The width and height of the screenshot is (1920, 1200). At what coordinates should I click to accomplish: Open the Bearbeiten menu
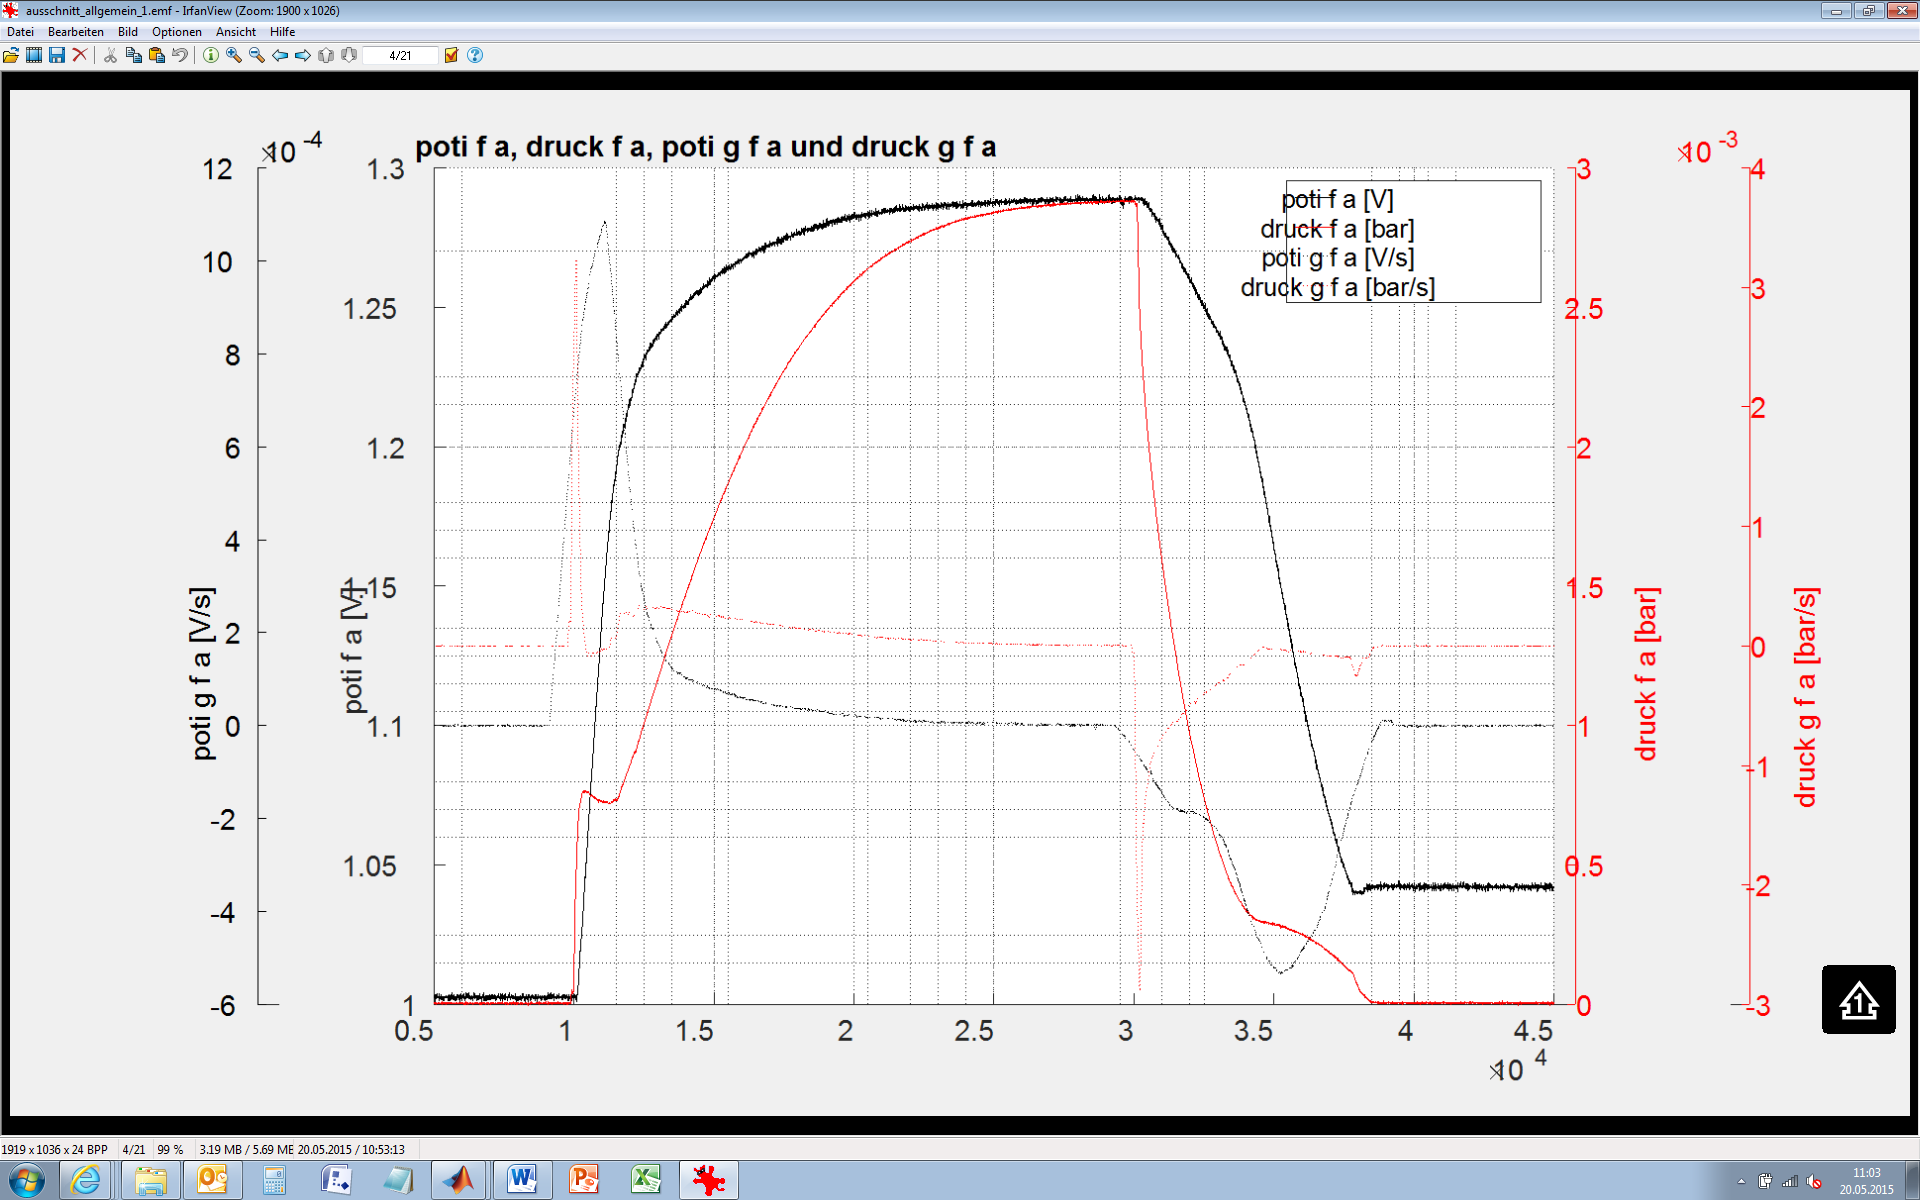pos(76,32)
